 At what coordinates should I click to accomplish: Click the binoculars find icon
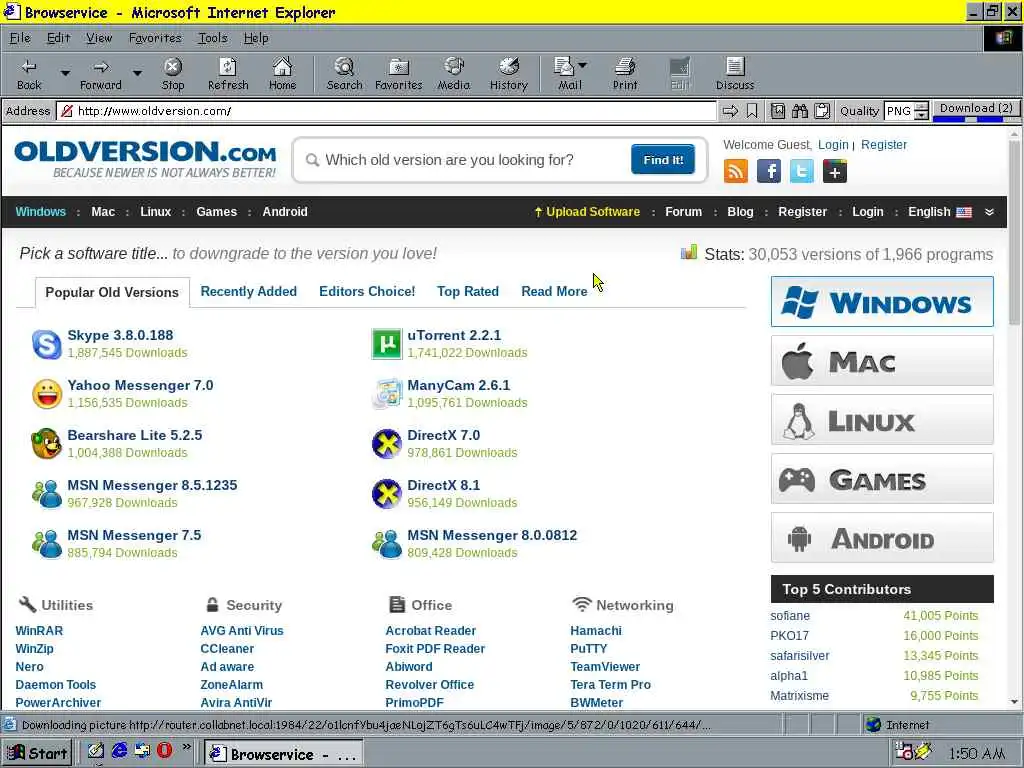click(800, 111)
